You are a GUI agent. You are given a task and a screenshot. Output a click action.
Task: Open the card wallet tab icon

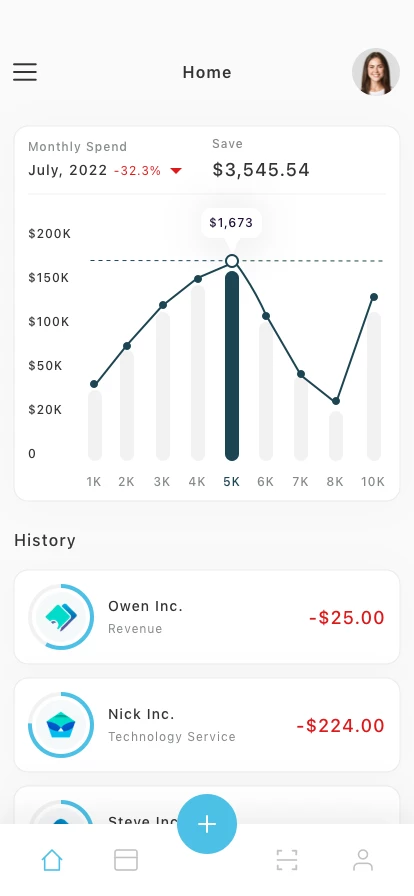[126, 859]
